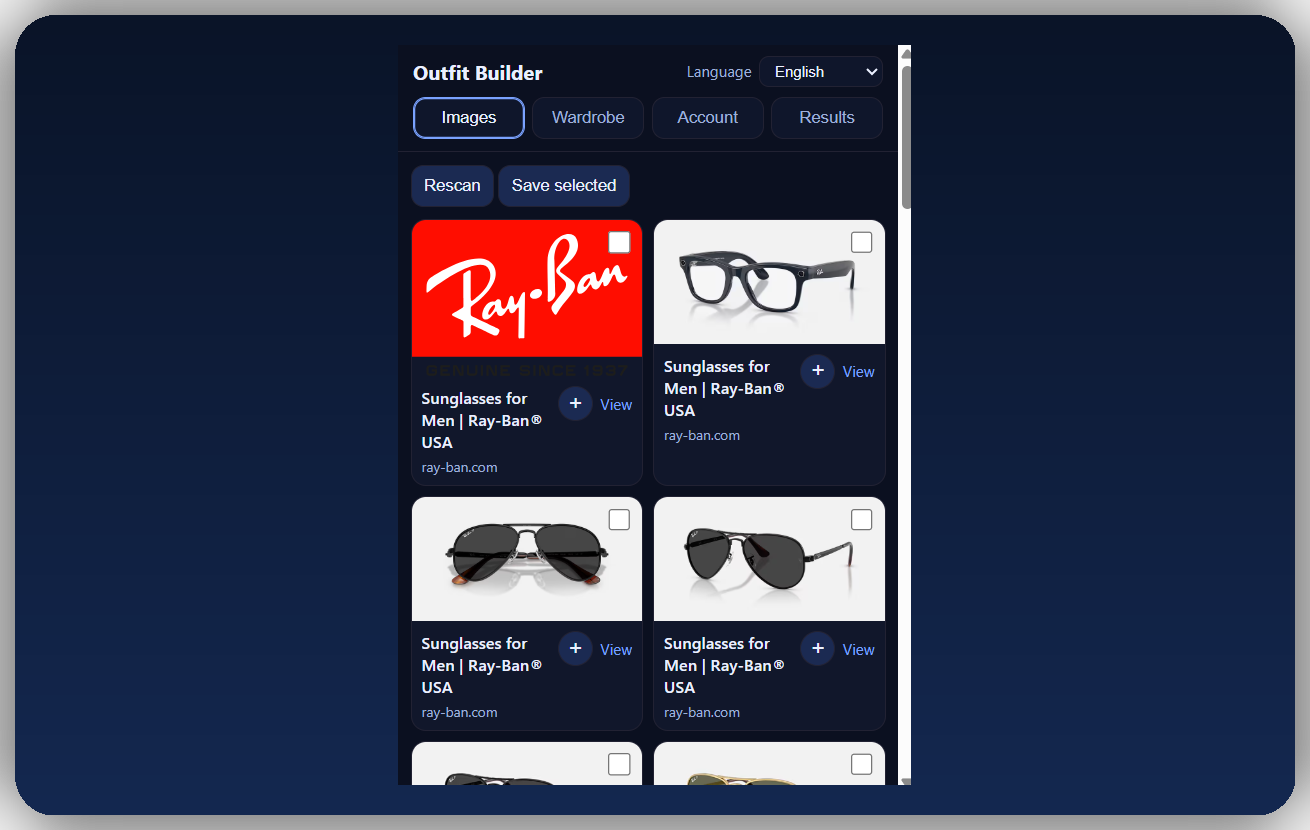The height and width of the screenshot is (830, 1310).
Task: Click the vertical scrollbar thumb
Action: (x=906, y=137)
